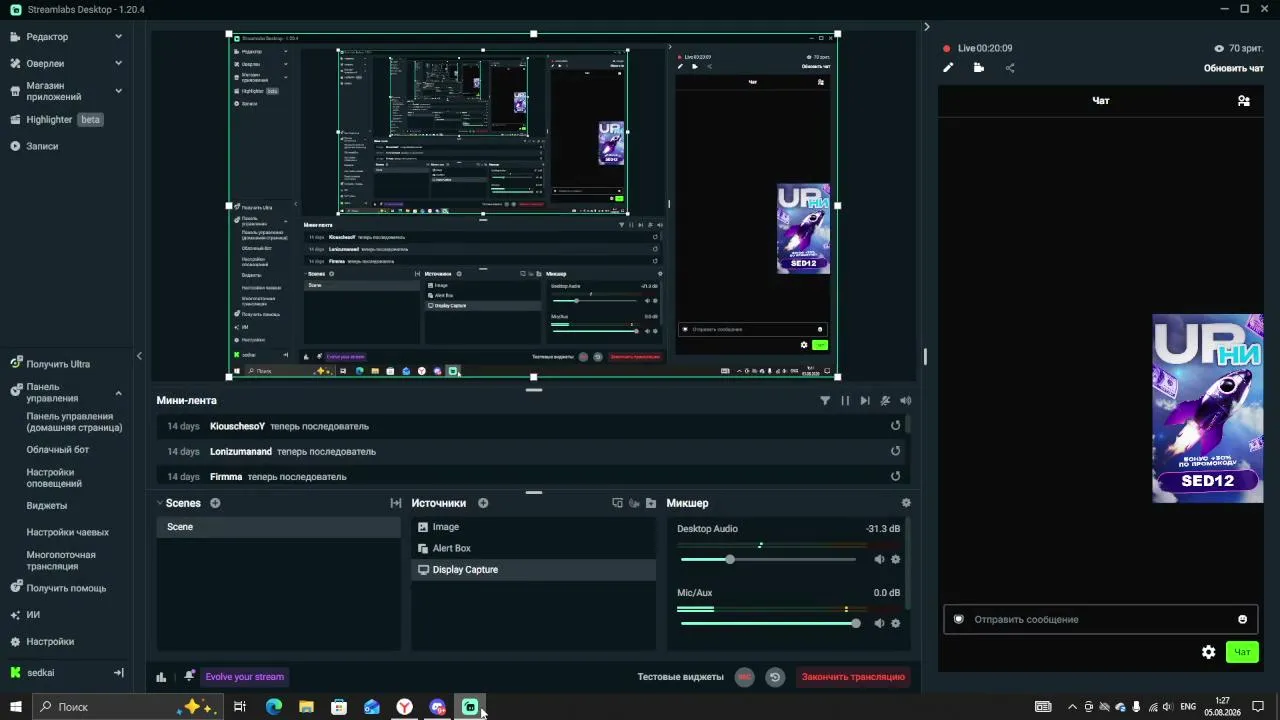Open notifications bell in footer
The image size is (1280, 720).
click(x=189, y=677)
